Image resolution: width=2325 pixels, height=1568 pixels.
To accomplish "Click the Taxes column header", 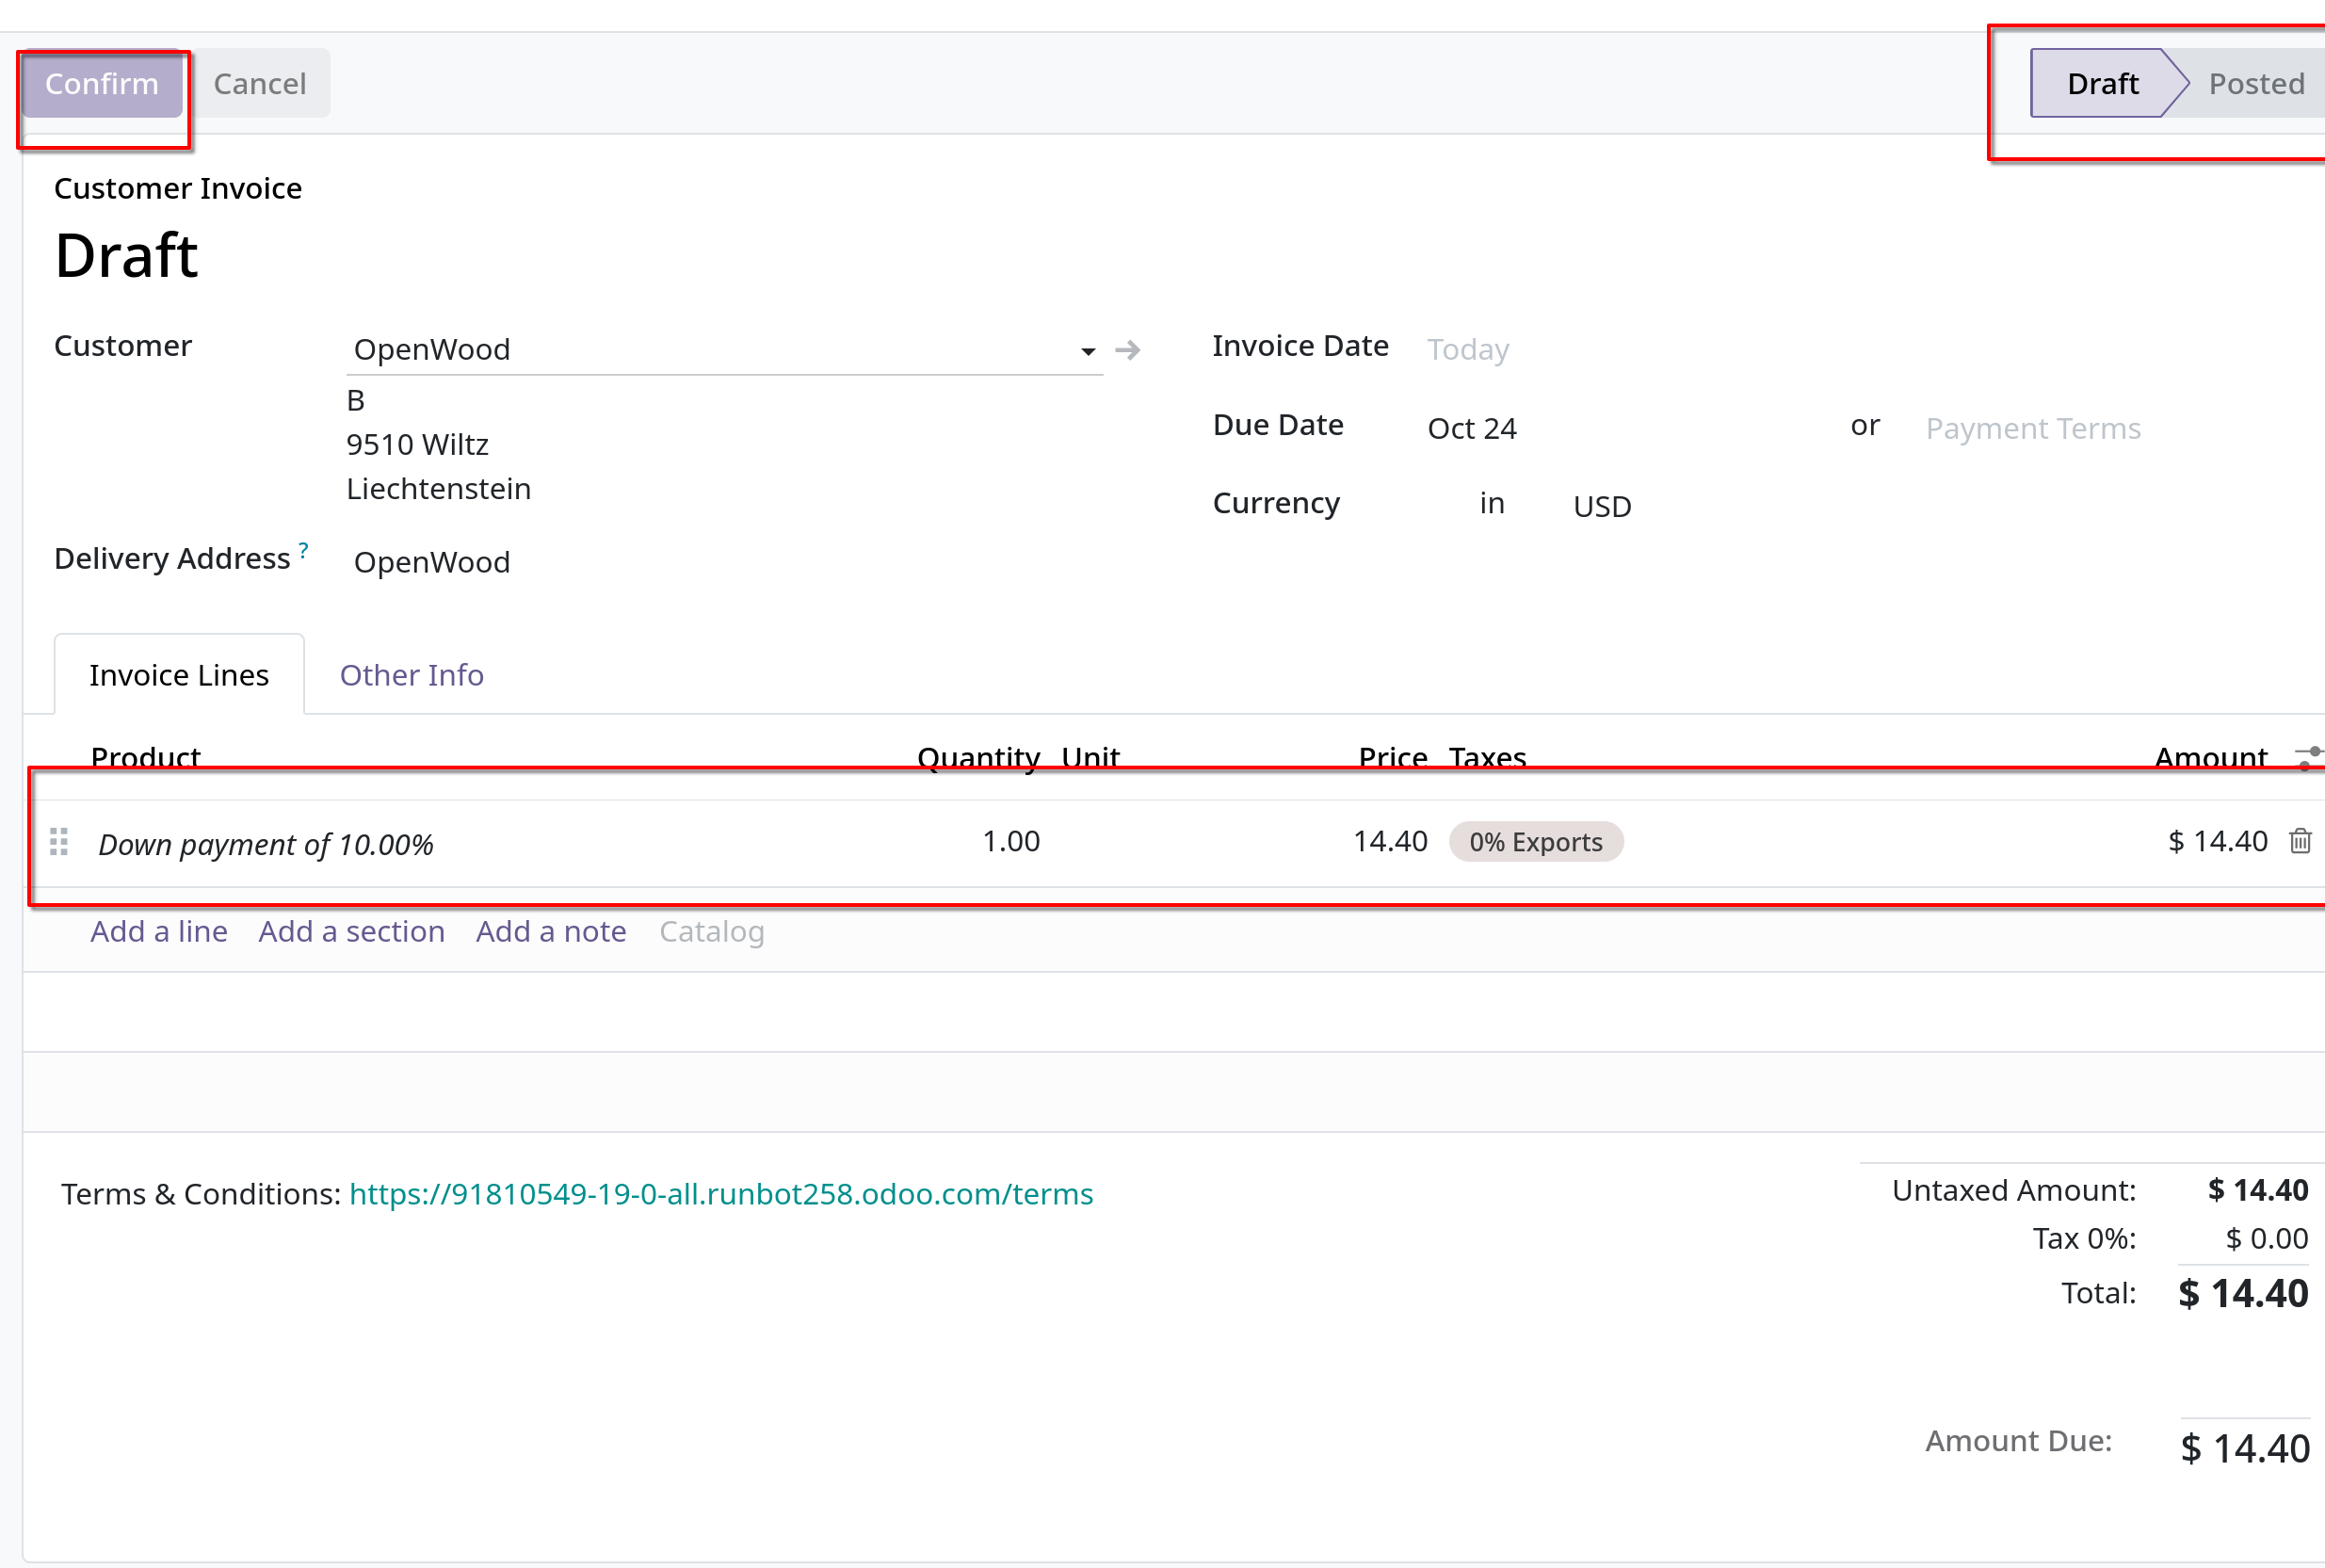I will point(1487,757).
